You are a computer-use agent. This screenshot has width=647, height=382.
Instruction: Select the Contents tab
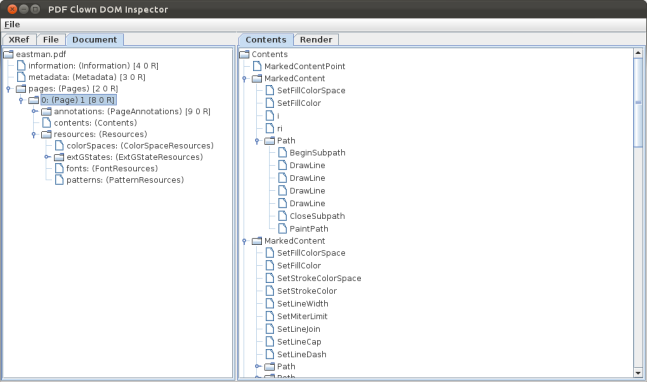pyautogui.click(x=266, y=40)
